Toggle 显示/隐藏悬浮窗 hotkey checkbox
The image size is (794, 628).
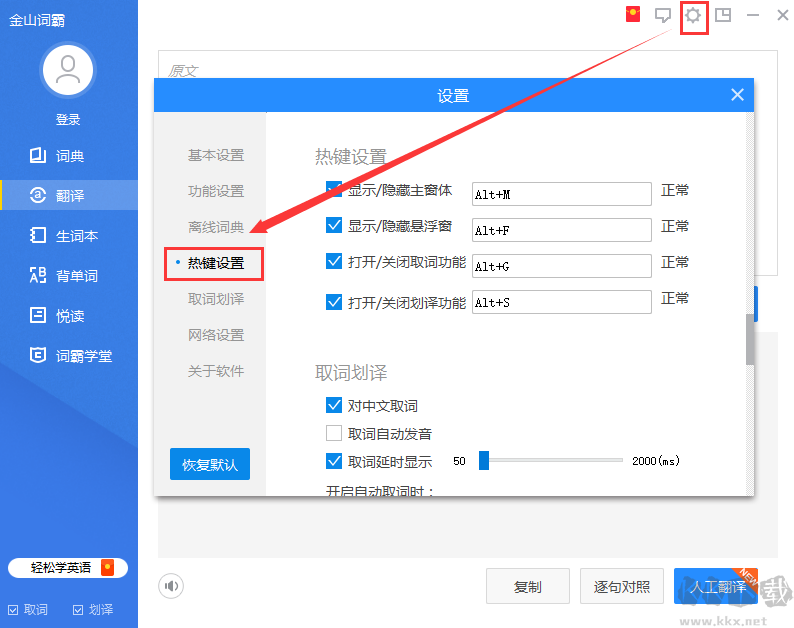tap(334, 225)
